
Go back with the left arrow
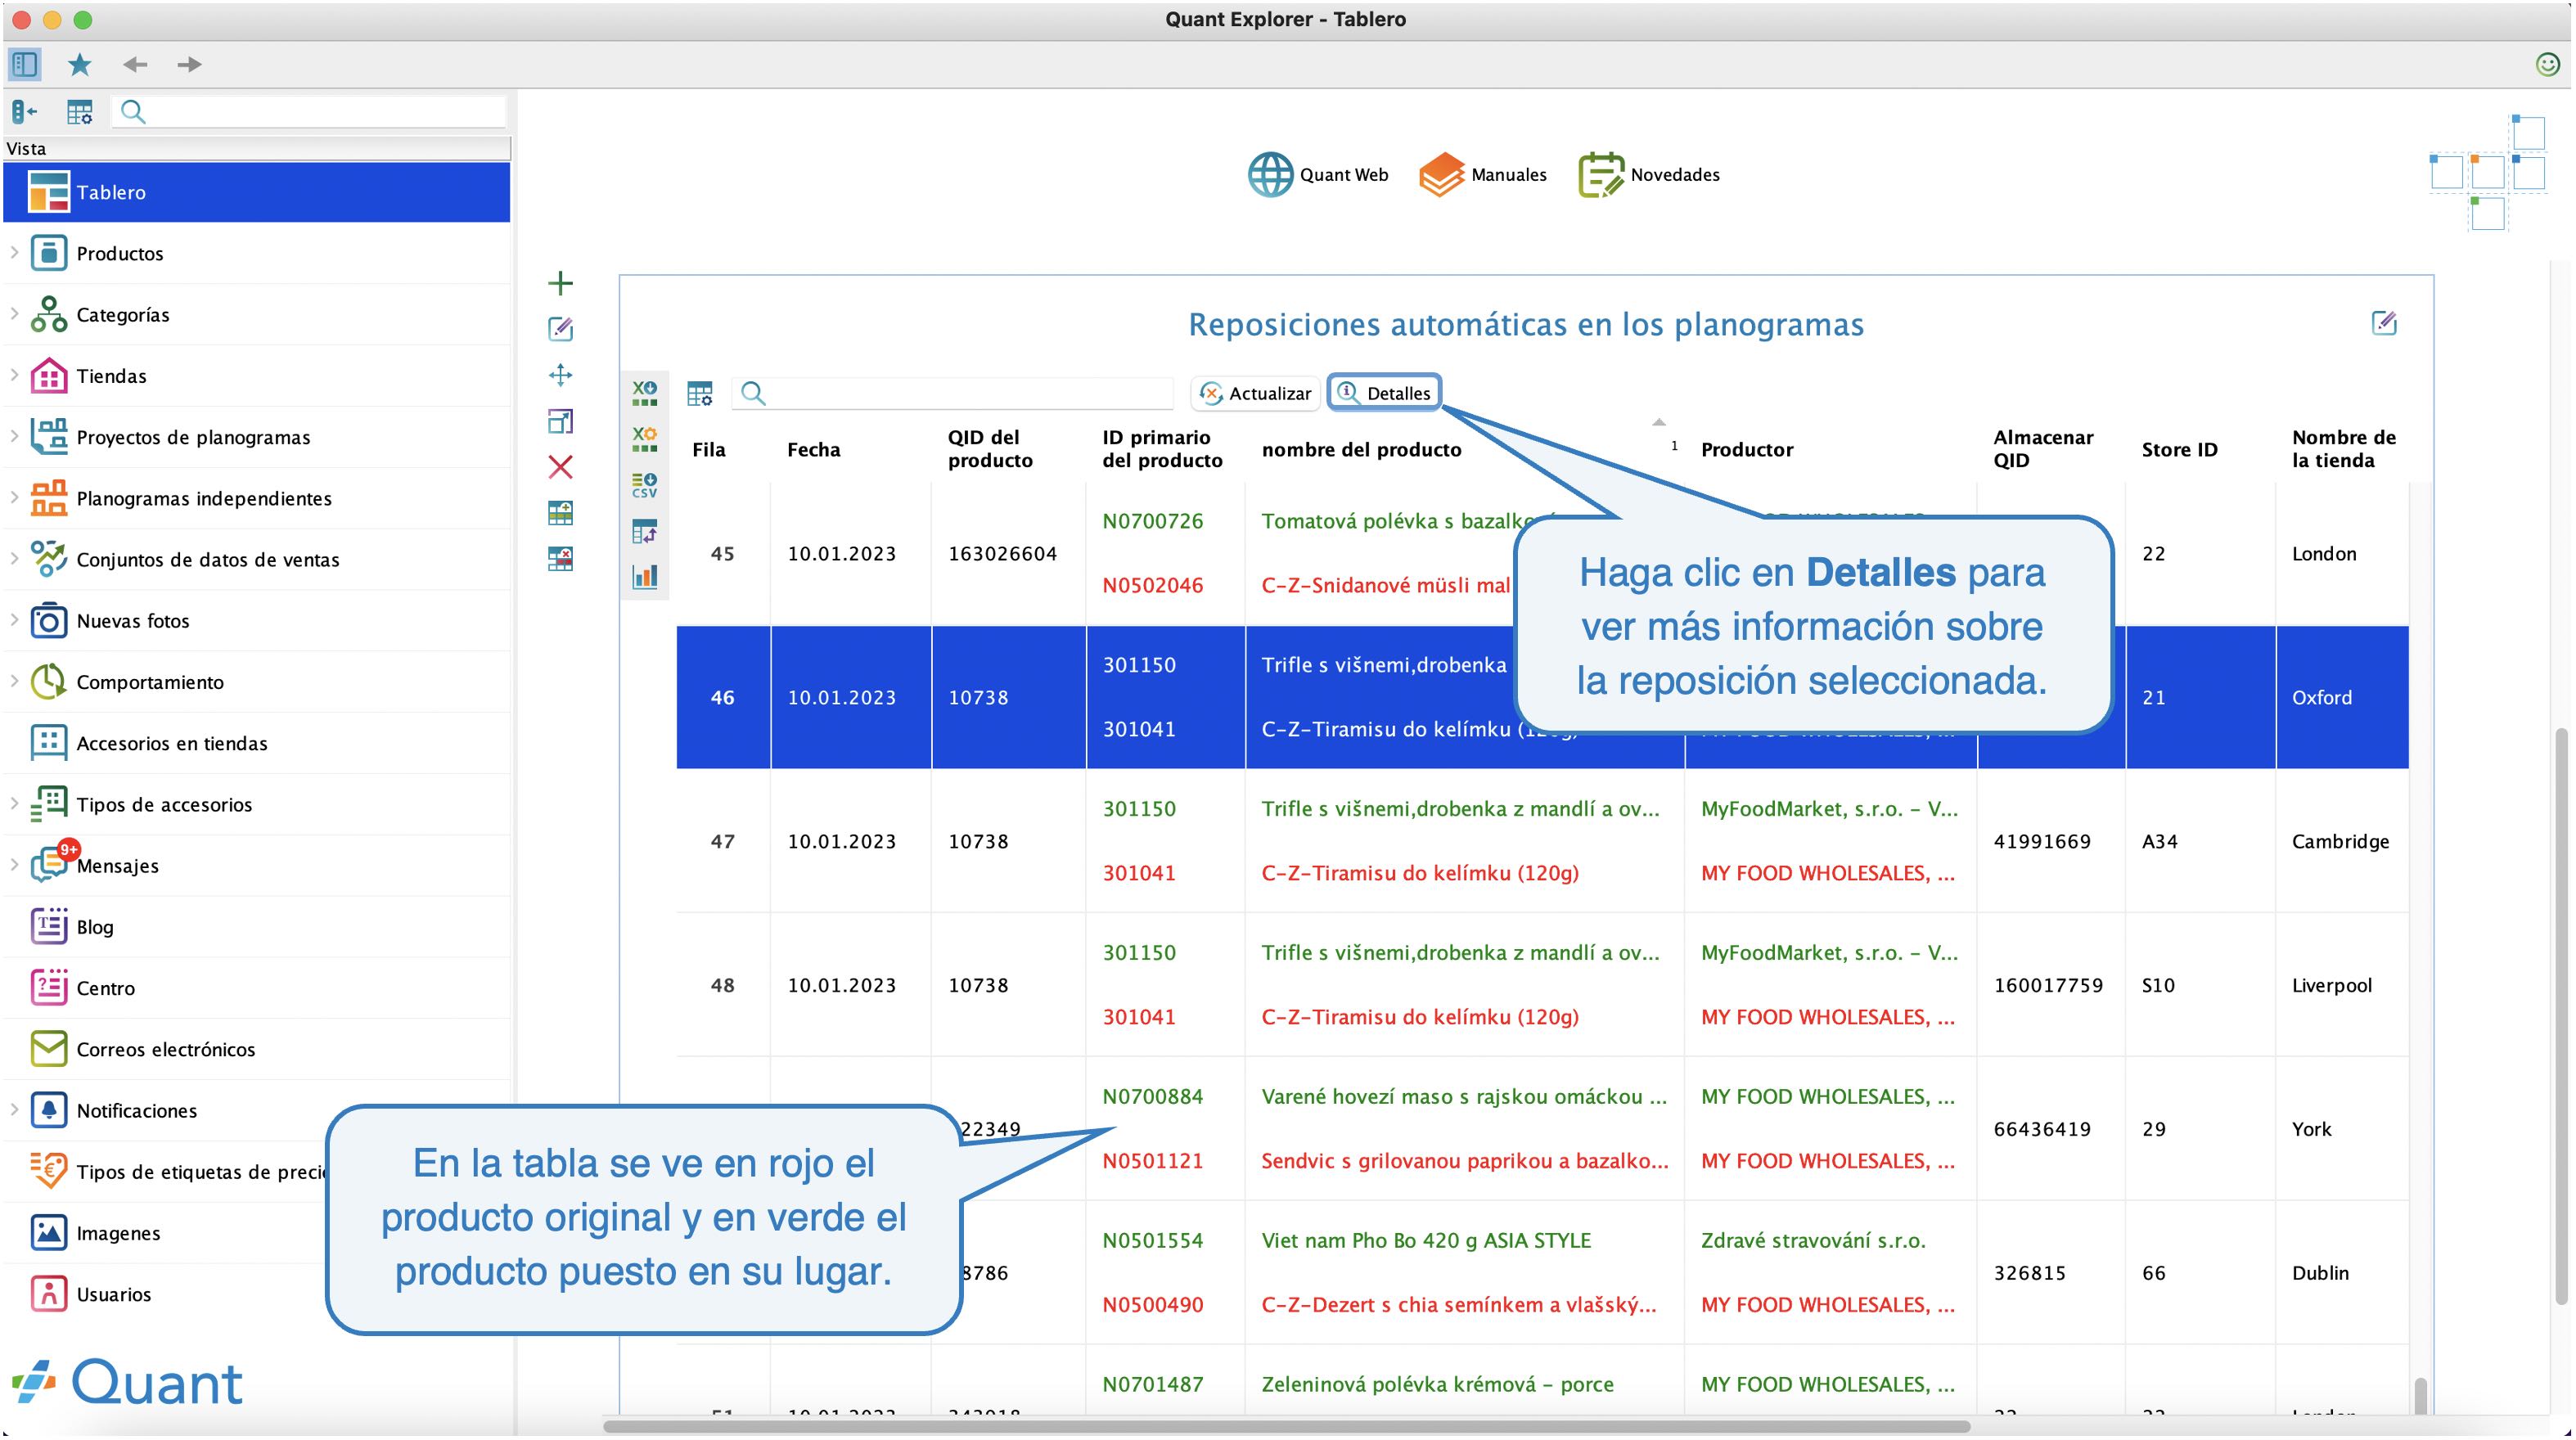coord(135,65)
